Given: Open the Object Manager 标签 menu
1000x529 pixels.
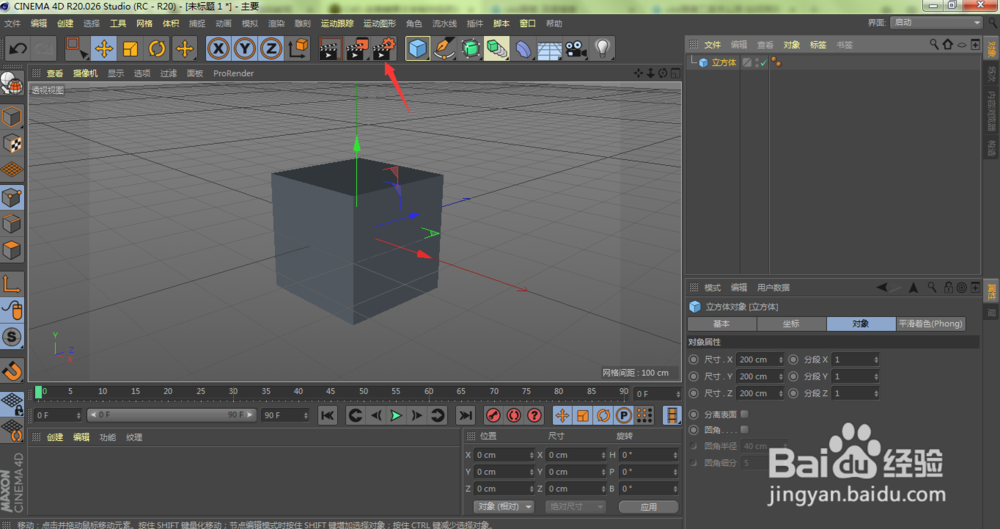Looking at the screenshot, I should pyautogui.click(x=818, y=45).
